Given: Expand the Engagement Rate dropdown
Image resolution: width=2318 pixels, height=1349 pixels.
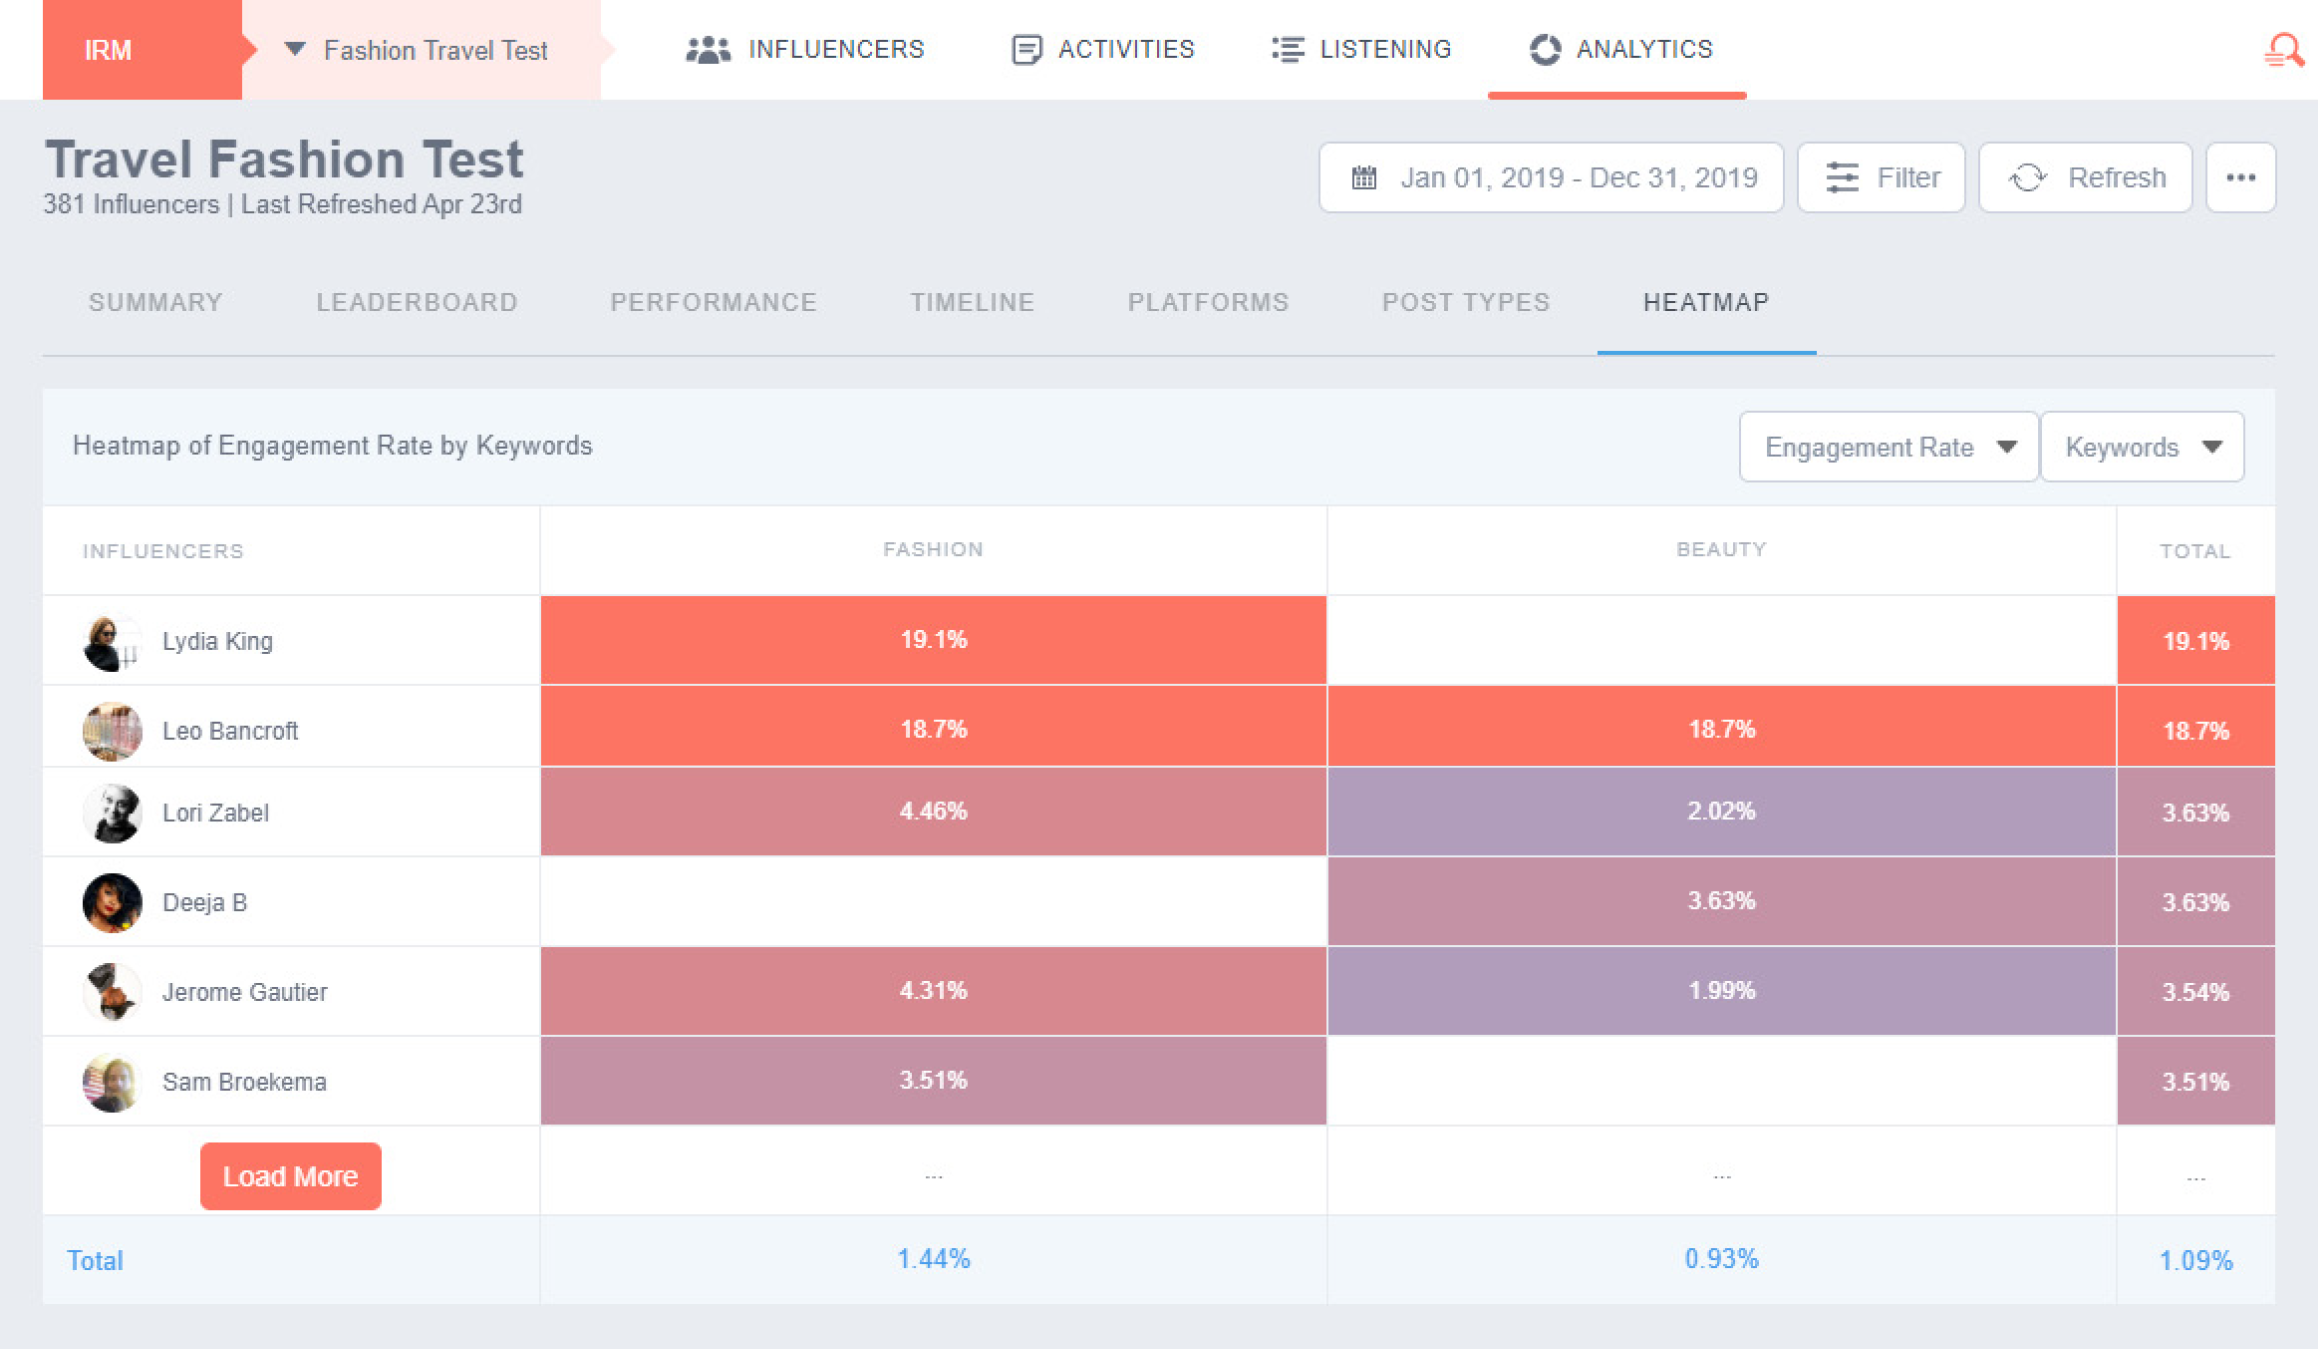Looking at the screenshot, I should click(1888, 447).
